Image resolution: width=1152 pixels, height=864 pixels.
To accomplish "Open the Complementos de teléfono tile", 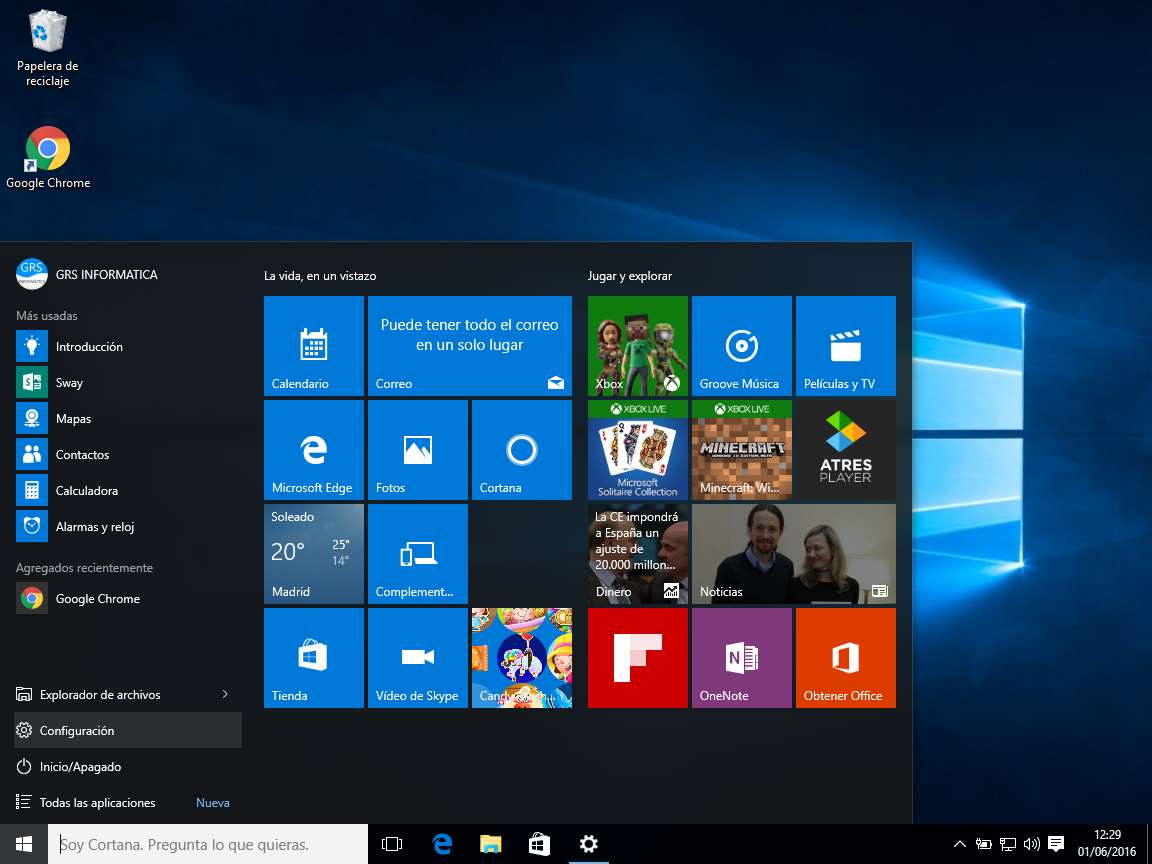I will coord(417,554).
